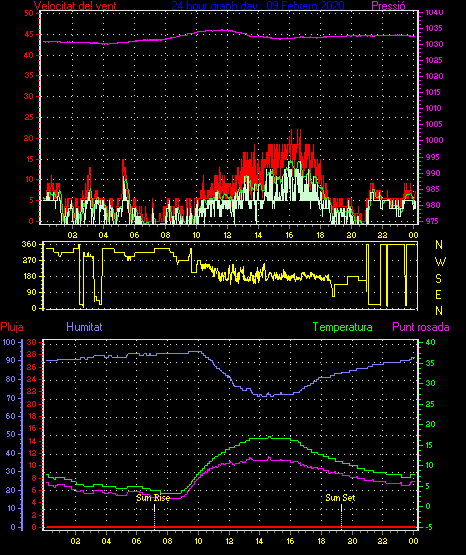Click the 270 wind direction axis value

pyautogui.click(x=29, y=260)
